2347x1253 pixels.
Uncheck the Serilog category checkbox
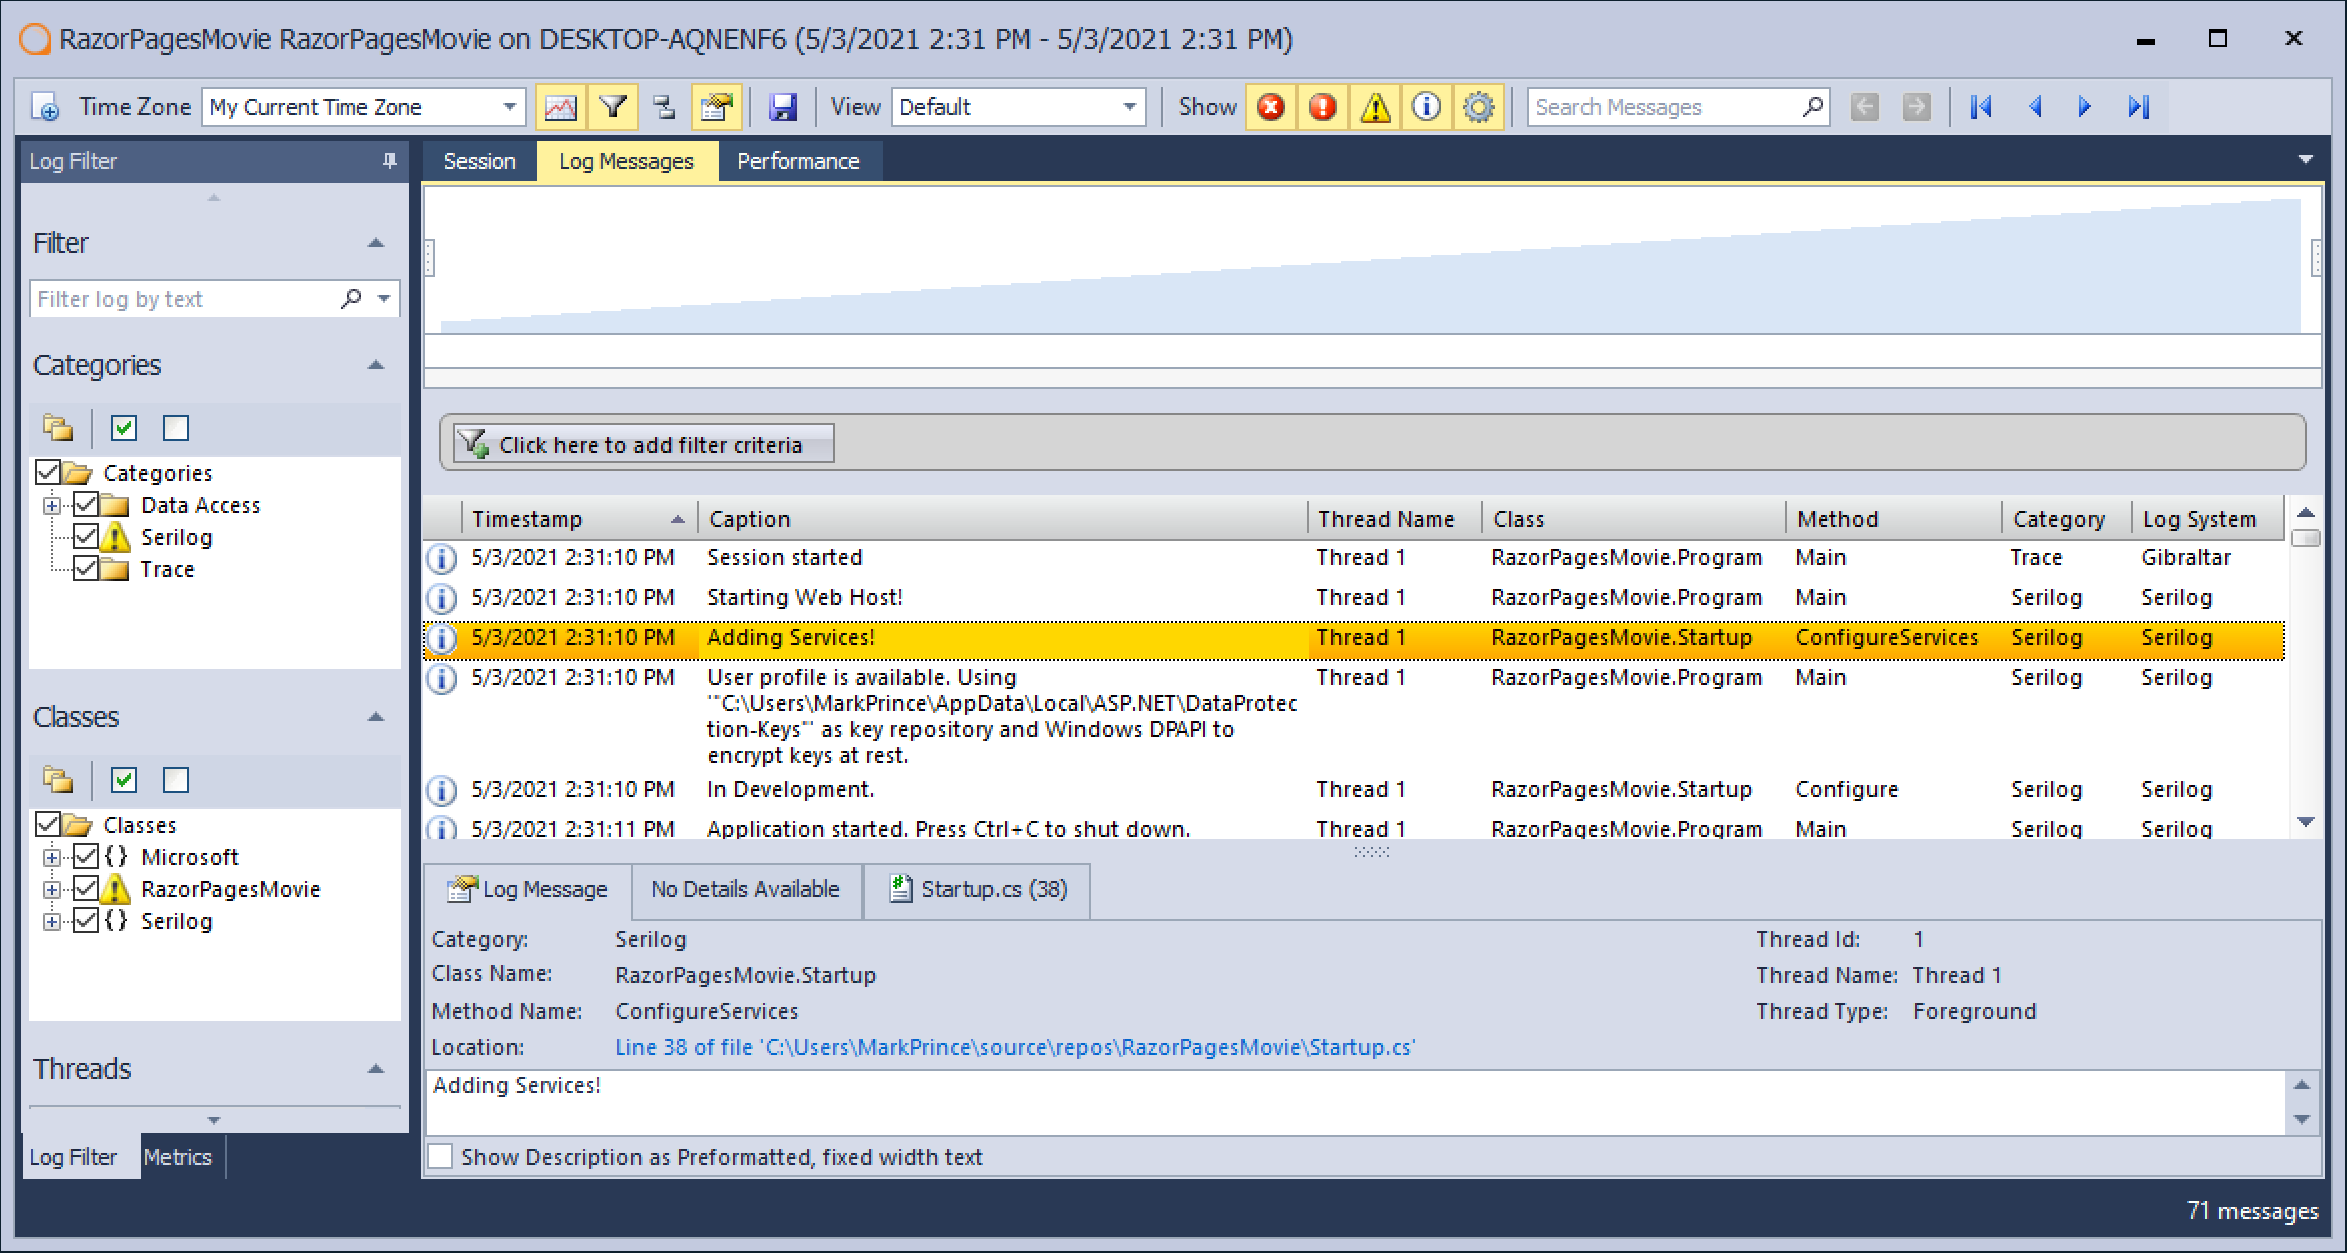point(86,536)
